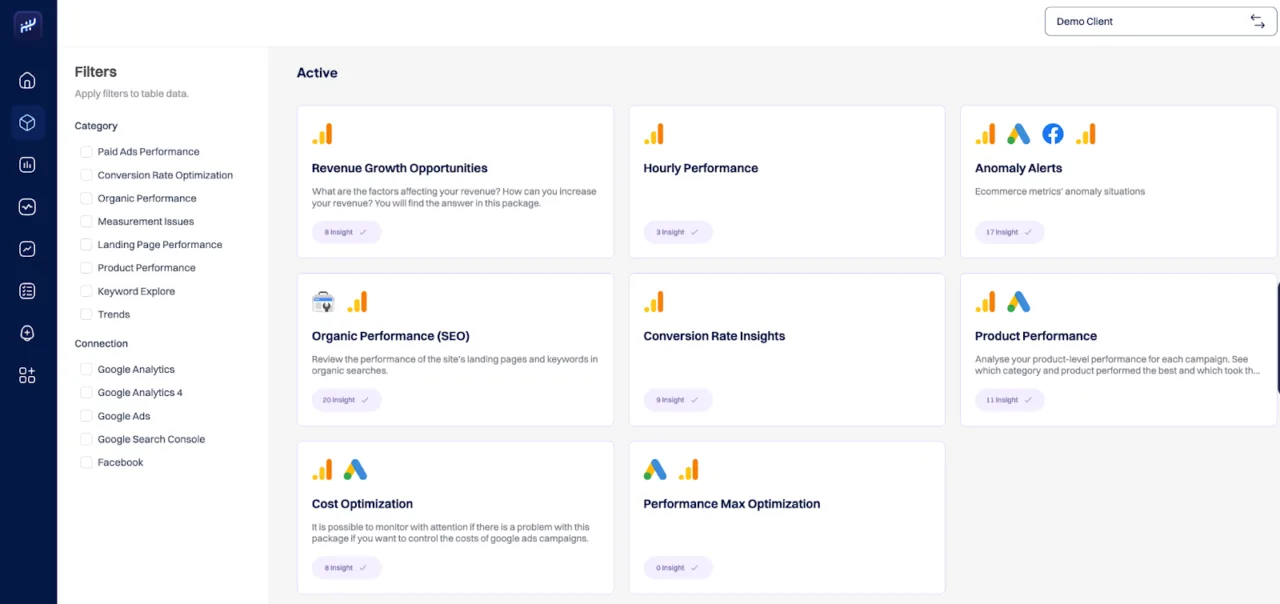
Task: Open the Conversion Rate Insights card title
Action: click(714, 336)
